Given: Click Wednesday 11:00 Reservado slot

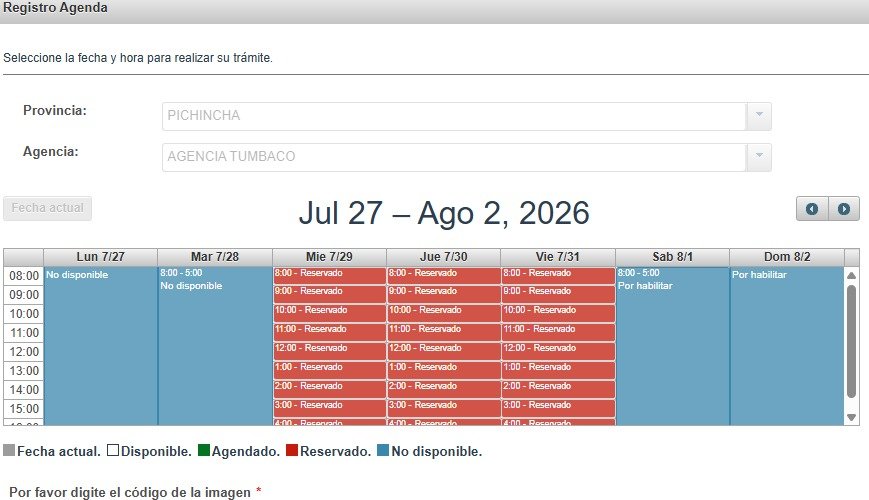Looking at the screenshot, I should pos(329,332).
